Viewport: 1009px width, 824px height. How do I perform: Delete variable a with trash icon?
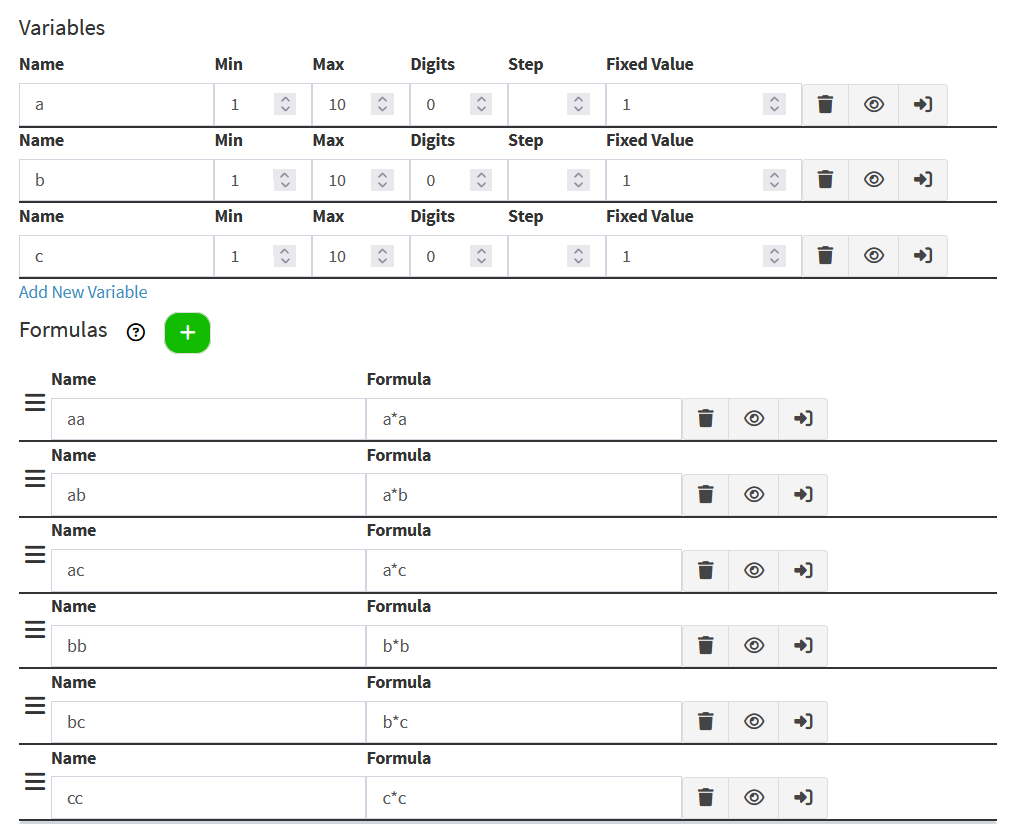825,104
